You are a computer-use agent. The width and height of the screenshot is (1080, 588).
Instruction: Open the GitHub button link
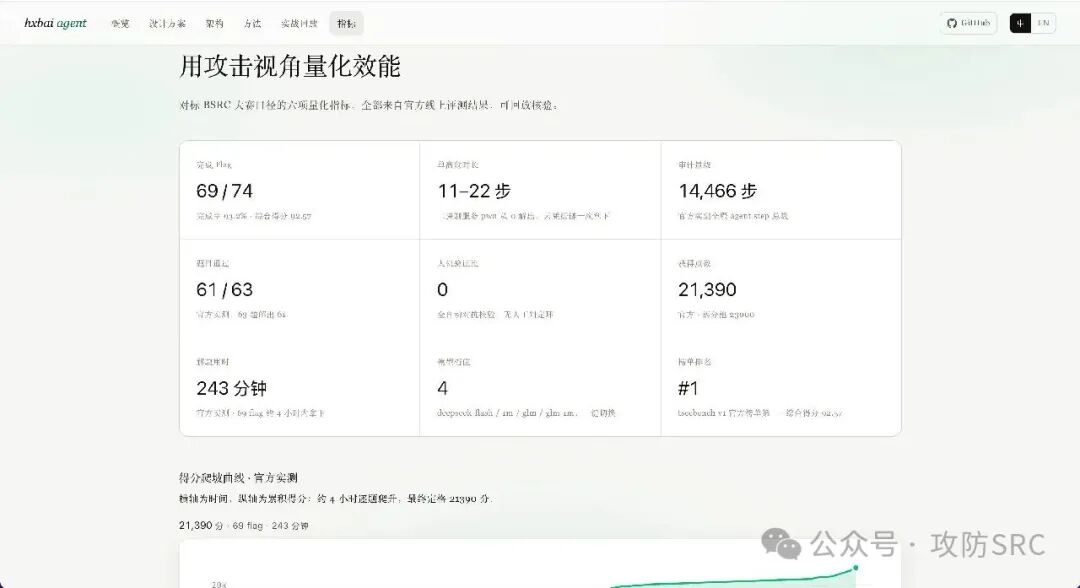pos(968,23)
